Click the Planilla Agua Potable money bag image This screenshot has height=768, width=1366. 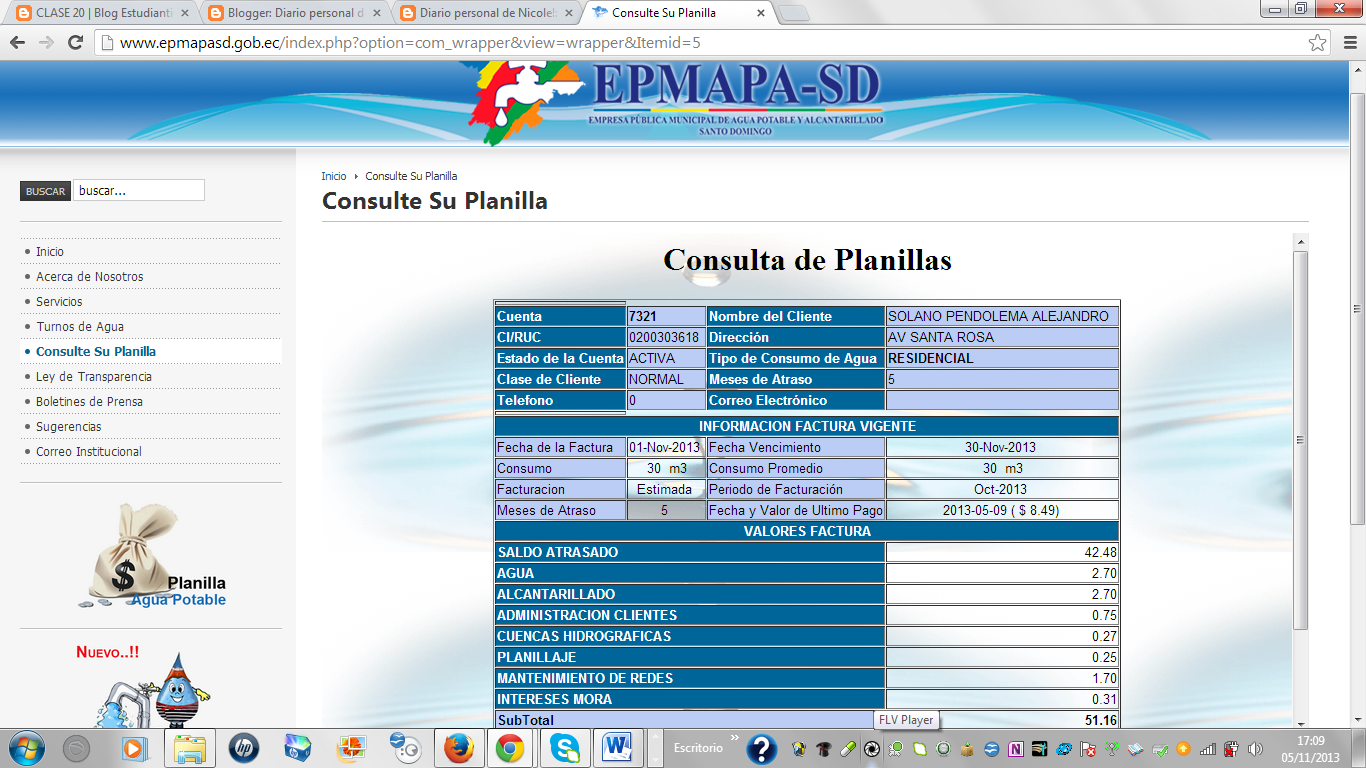pyautogui.click(x=151, y=555)
